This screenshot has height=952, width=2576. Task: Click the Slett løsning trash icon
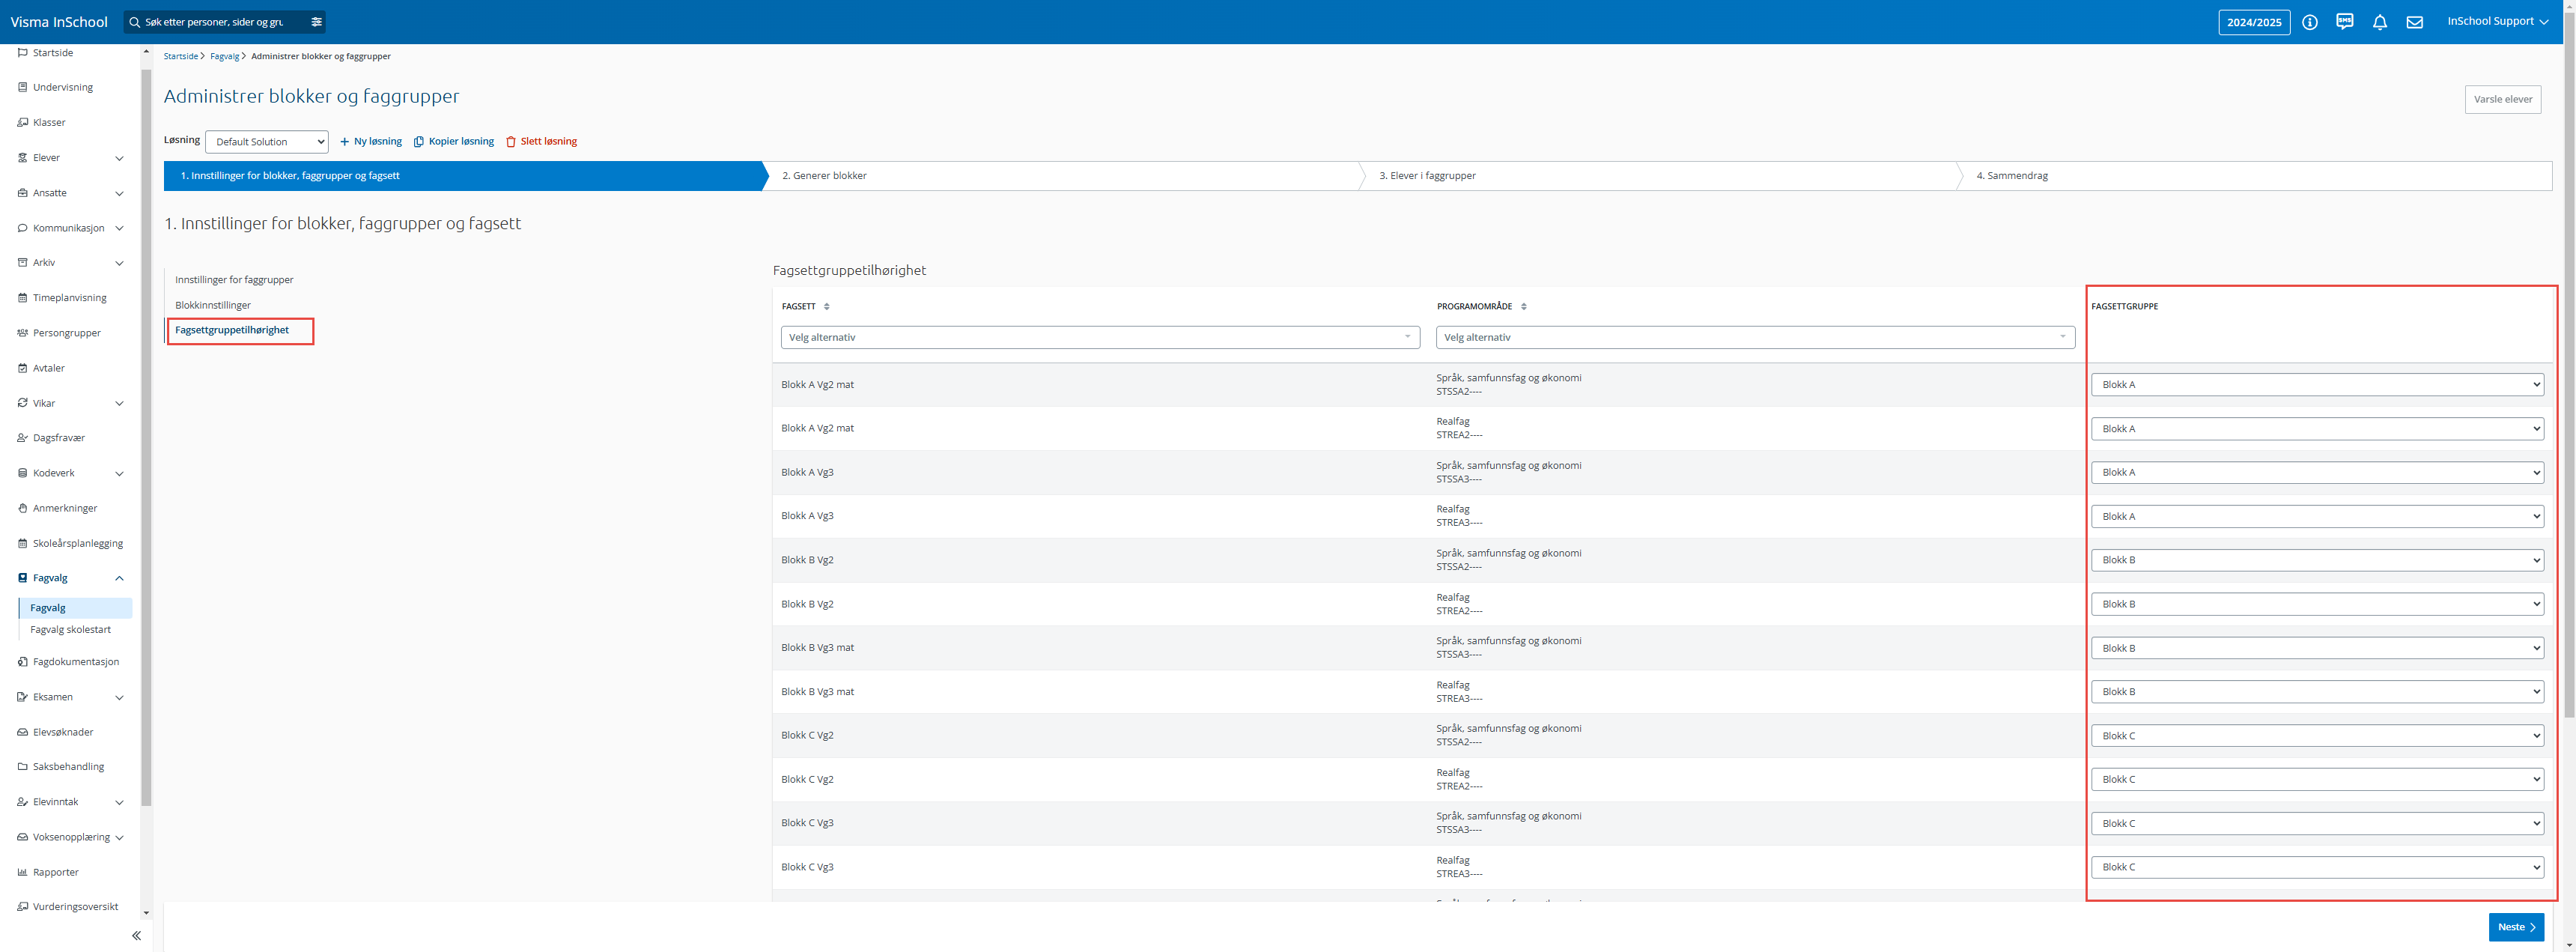coord(511,142)
